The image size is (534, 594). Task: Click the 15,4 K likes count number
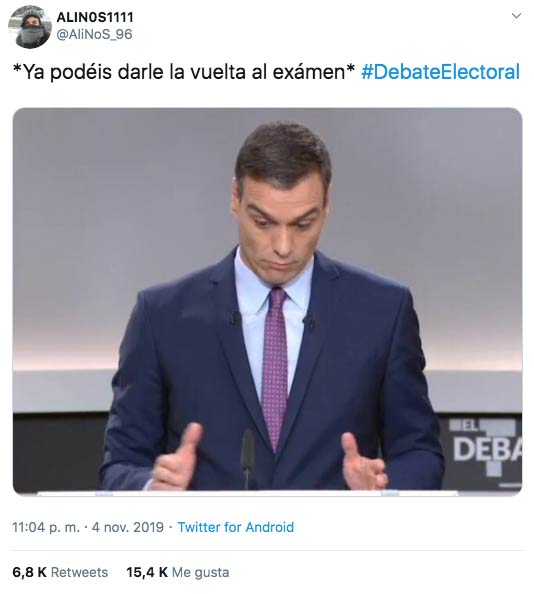(147, 572)
